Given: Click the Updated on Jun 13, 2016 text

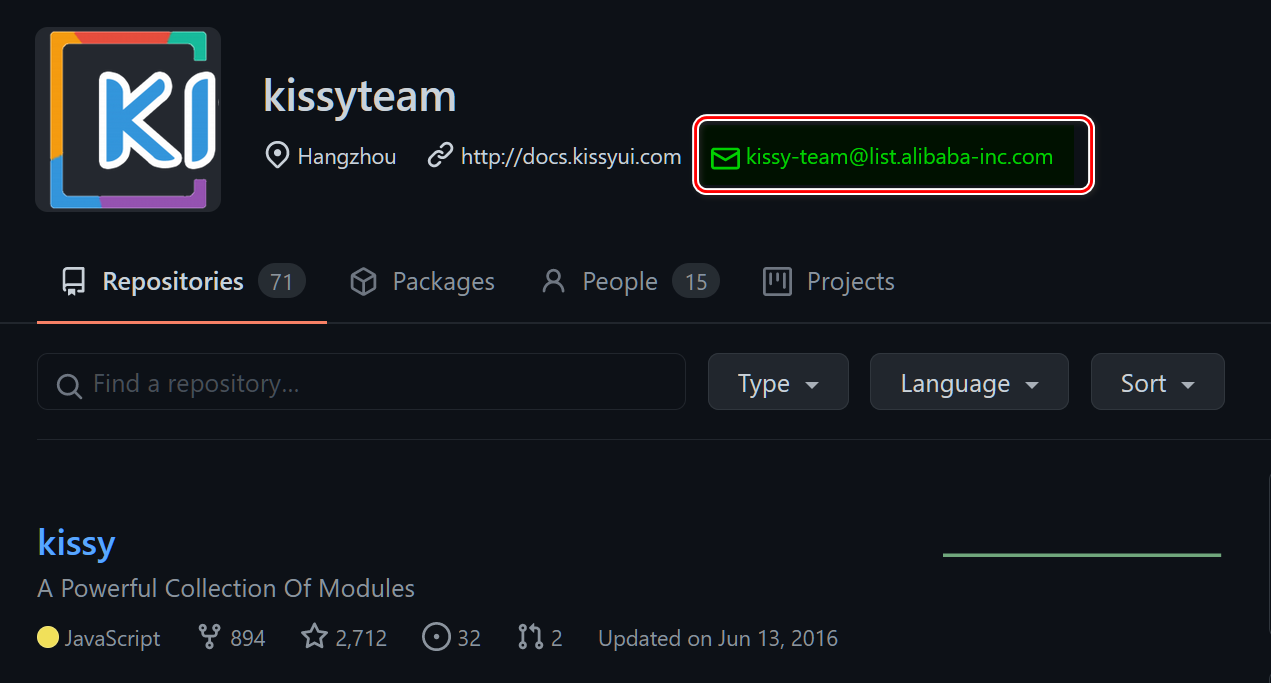Looking at the screenshot, I should (x=718, y=638).
